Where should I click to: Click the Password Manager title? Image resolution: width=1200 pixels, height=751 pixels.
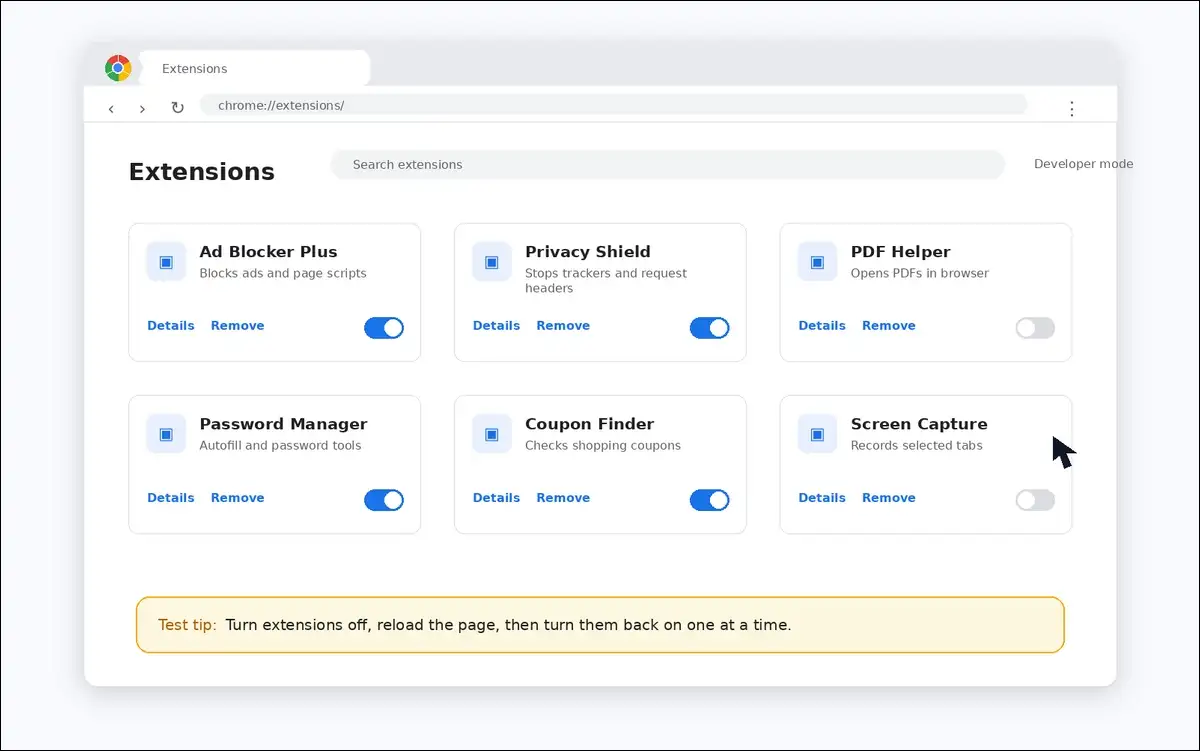[284, 424]
